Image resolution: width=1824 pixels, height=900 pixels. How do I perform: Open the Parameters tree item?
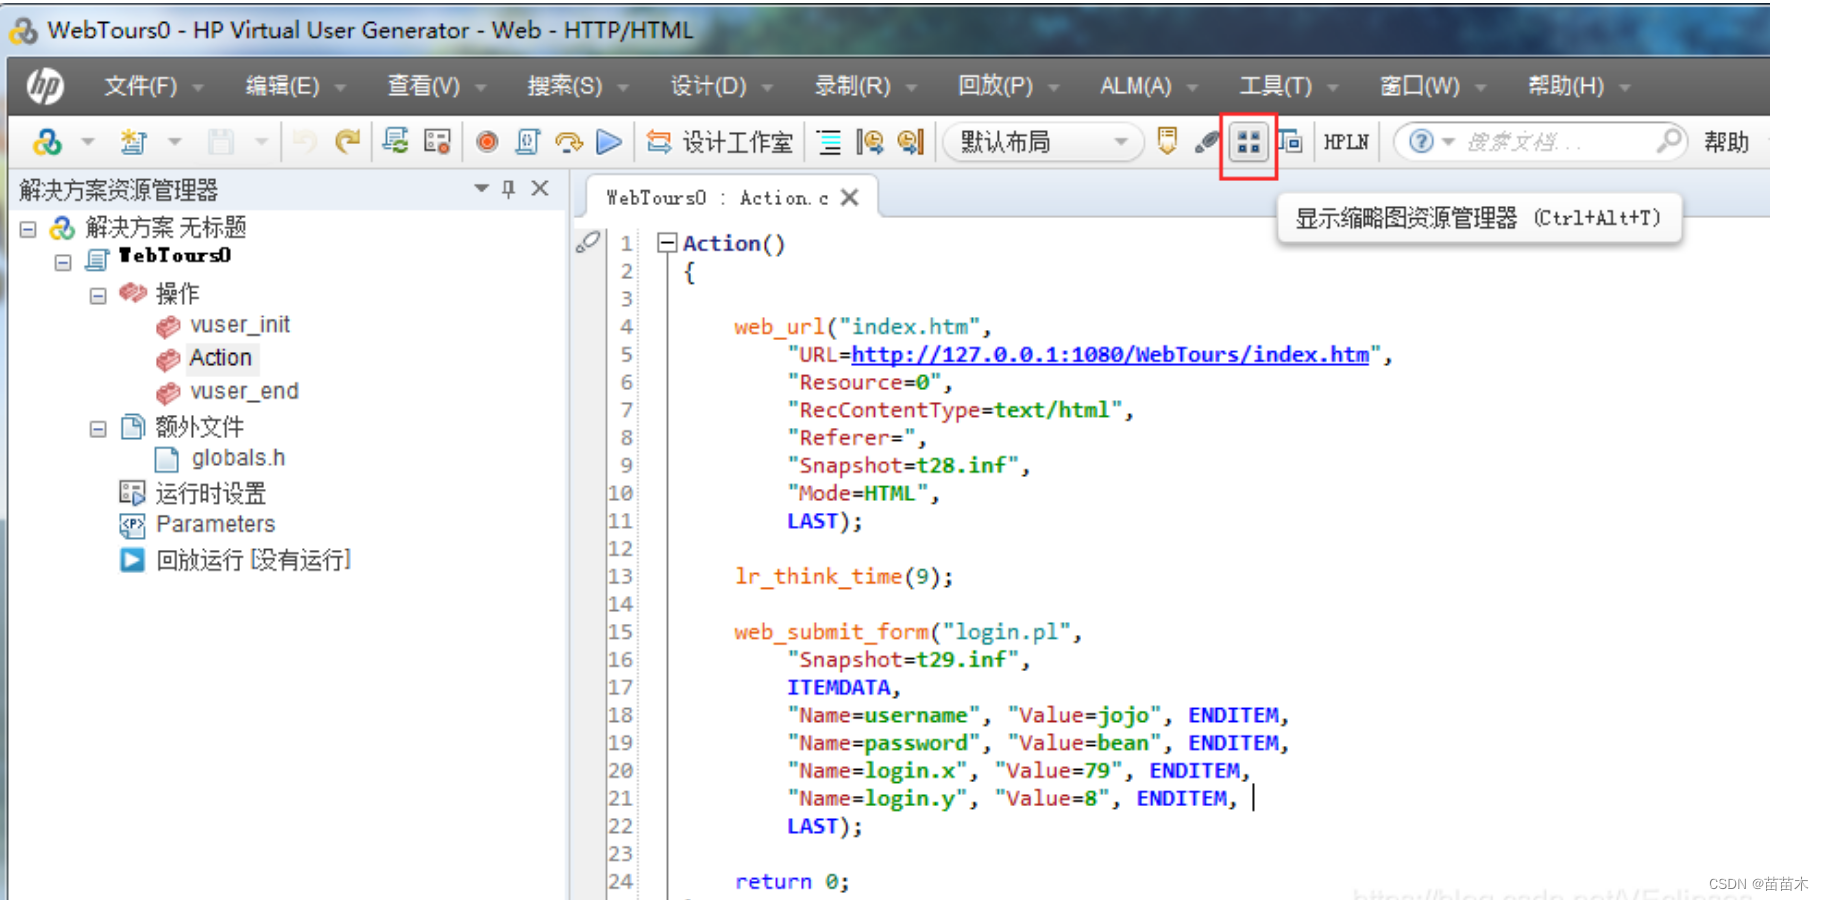pos(215,524)
